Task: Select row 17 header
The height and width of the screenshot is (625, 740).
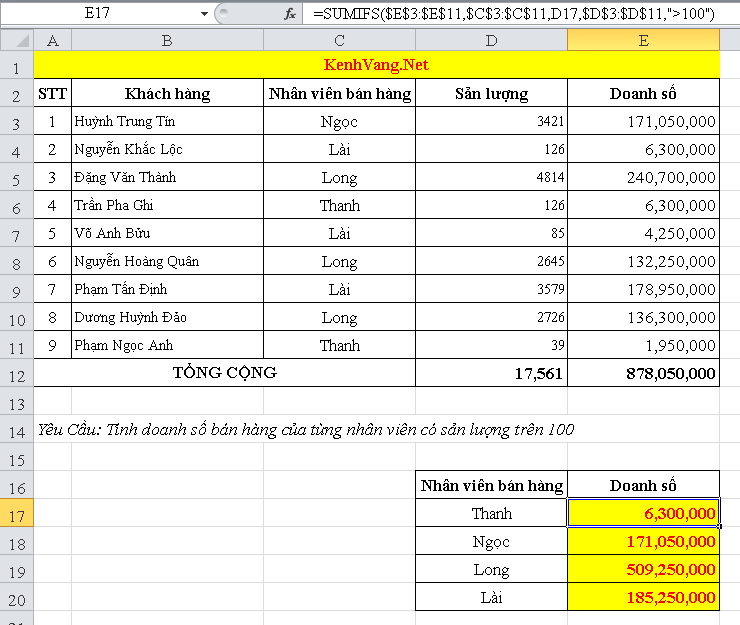Action: 17,513
